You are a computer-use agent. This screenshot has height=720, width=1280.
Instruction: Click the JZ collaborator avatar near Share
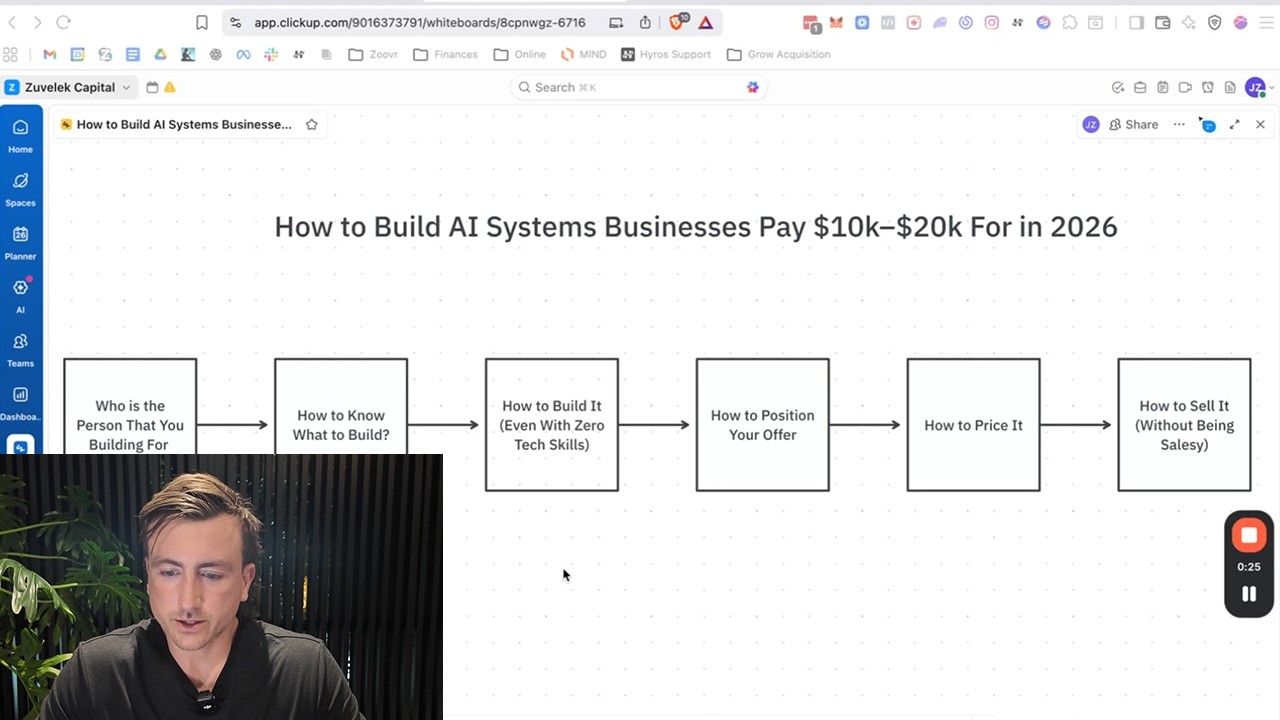point(1091,124)
